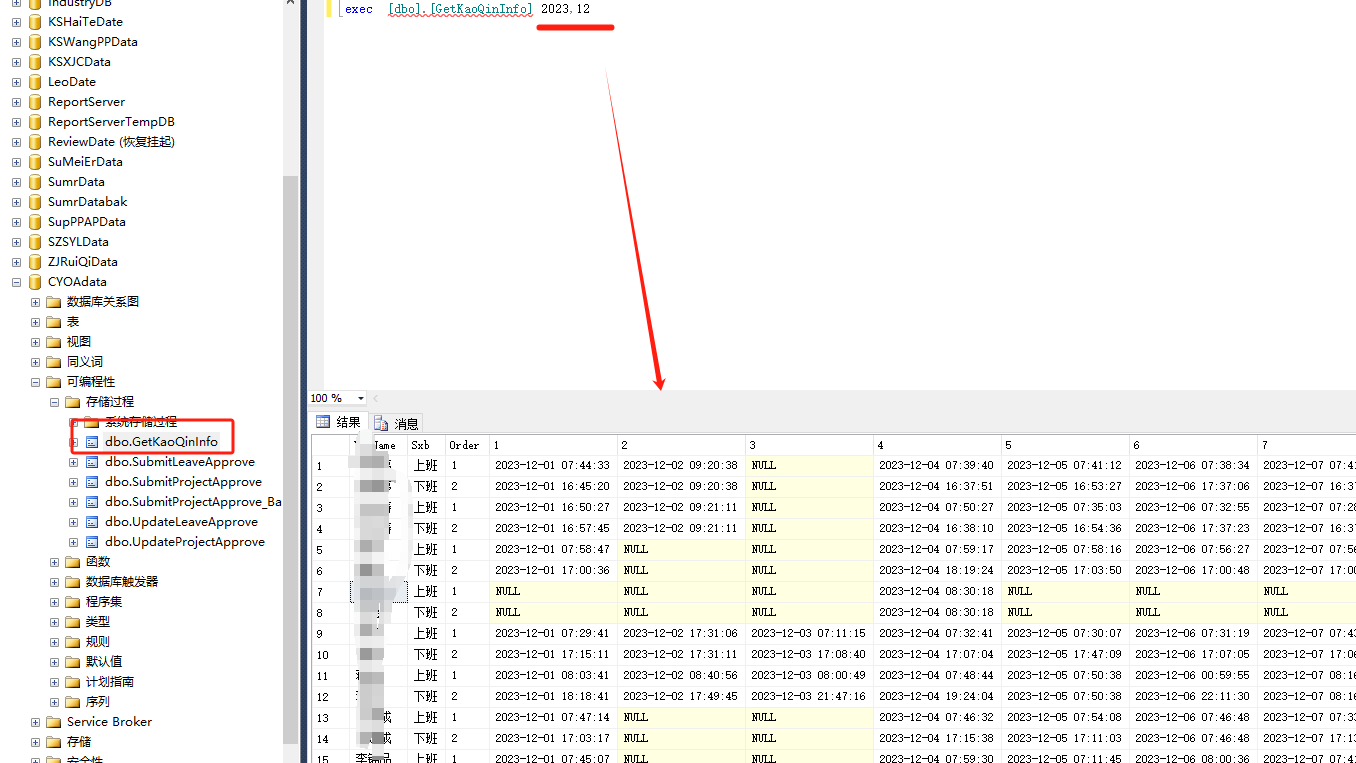Viewport: 1356px width, 763px height.
Task: Click the 程序集 folder icon
Action: point(73,602)
